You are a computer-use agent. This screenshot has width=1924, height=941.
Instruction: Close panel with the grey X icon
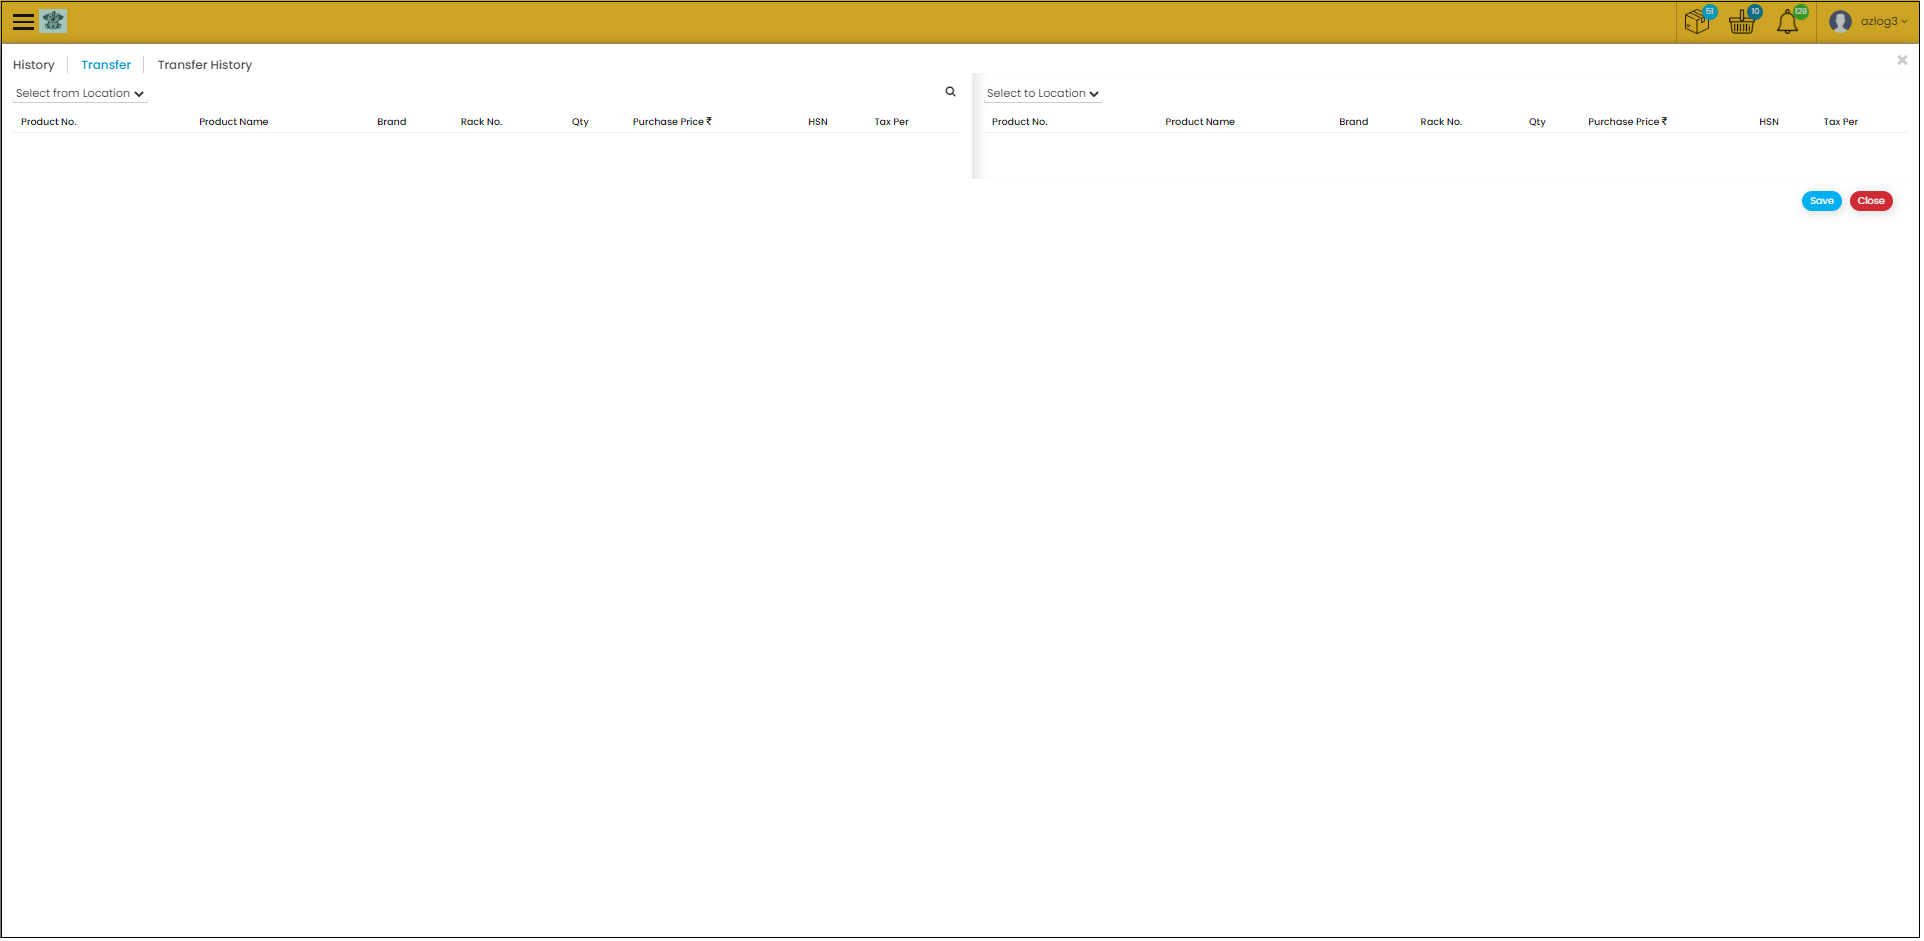pyautogui.click(x=1904, y=61)
